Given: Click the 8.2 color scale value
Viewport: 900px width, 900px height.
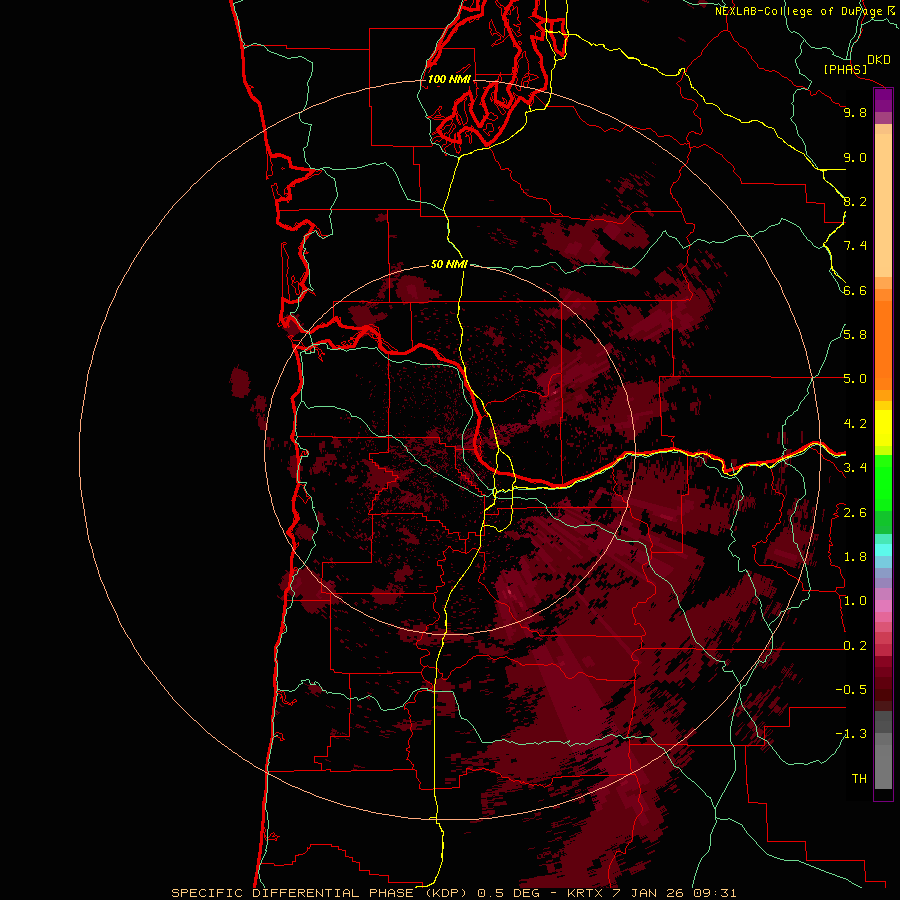Looking at the screenshot, I should point(855,201).
